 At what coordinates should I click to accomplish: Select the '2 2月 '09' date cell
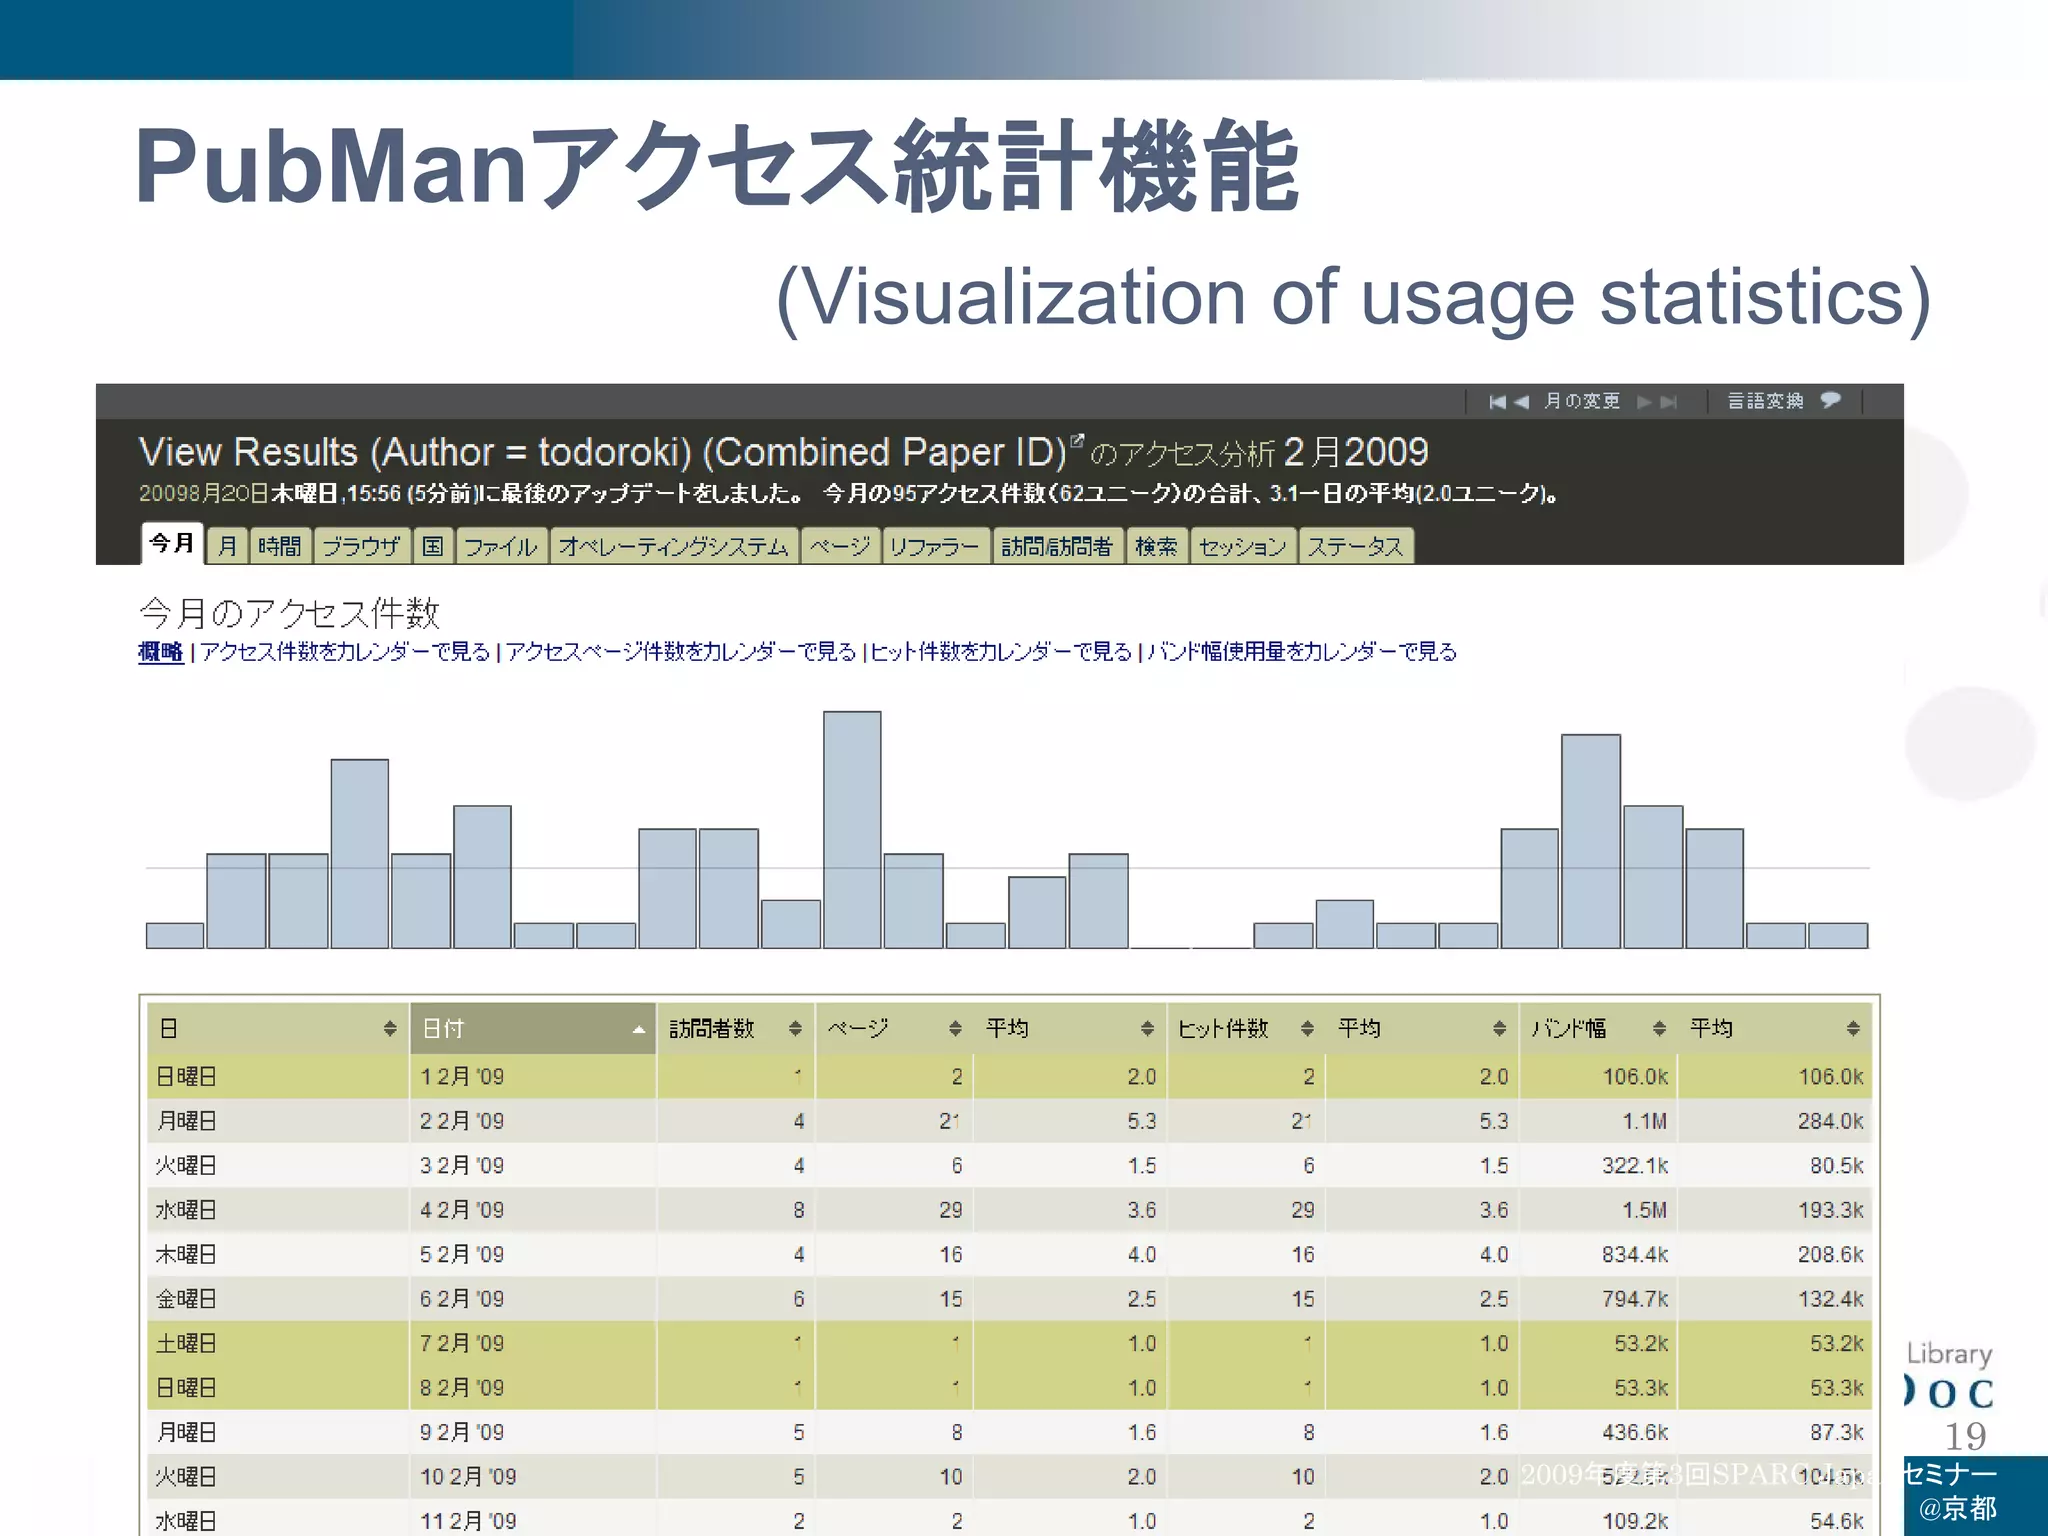point(533,1121)
